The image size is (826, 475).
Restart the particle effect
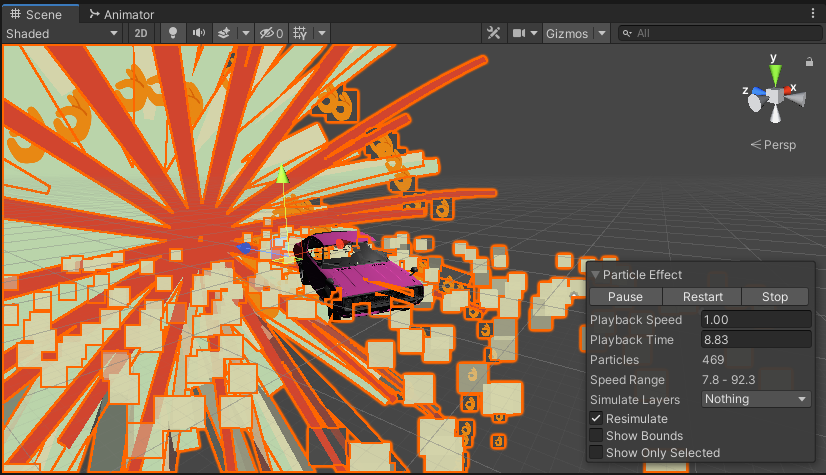coord(702,296)
